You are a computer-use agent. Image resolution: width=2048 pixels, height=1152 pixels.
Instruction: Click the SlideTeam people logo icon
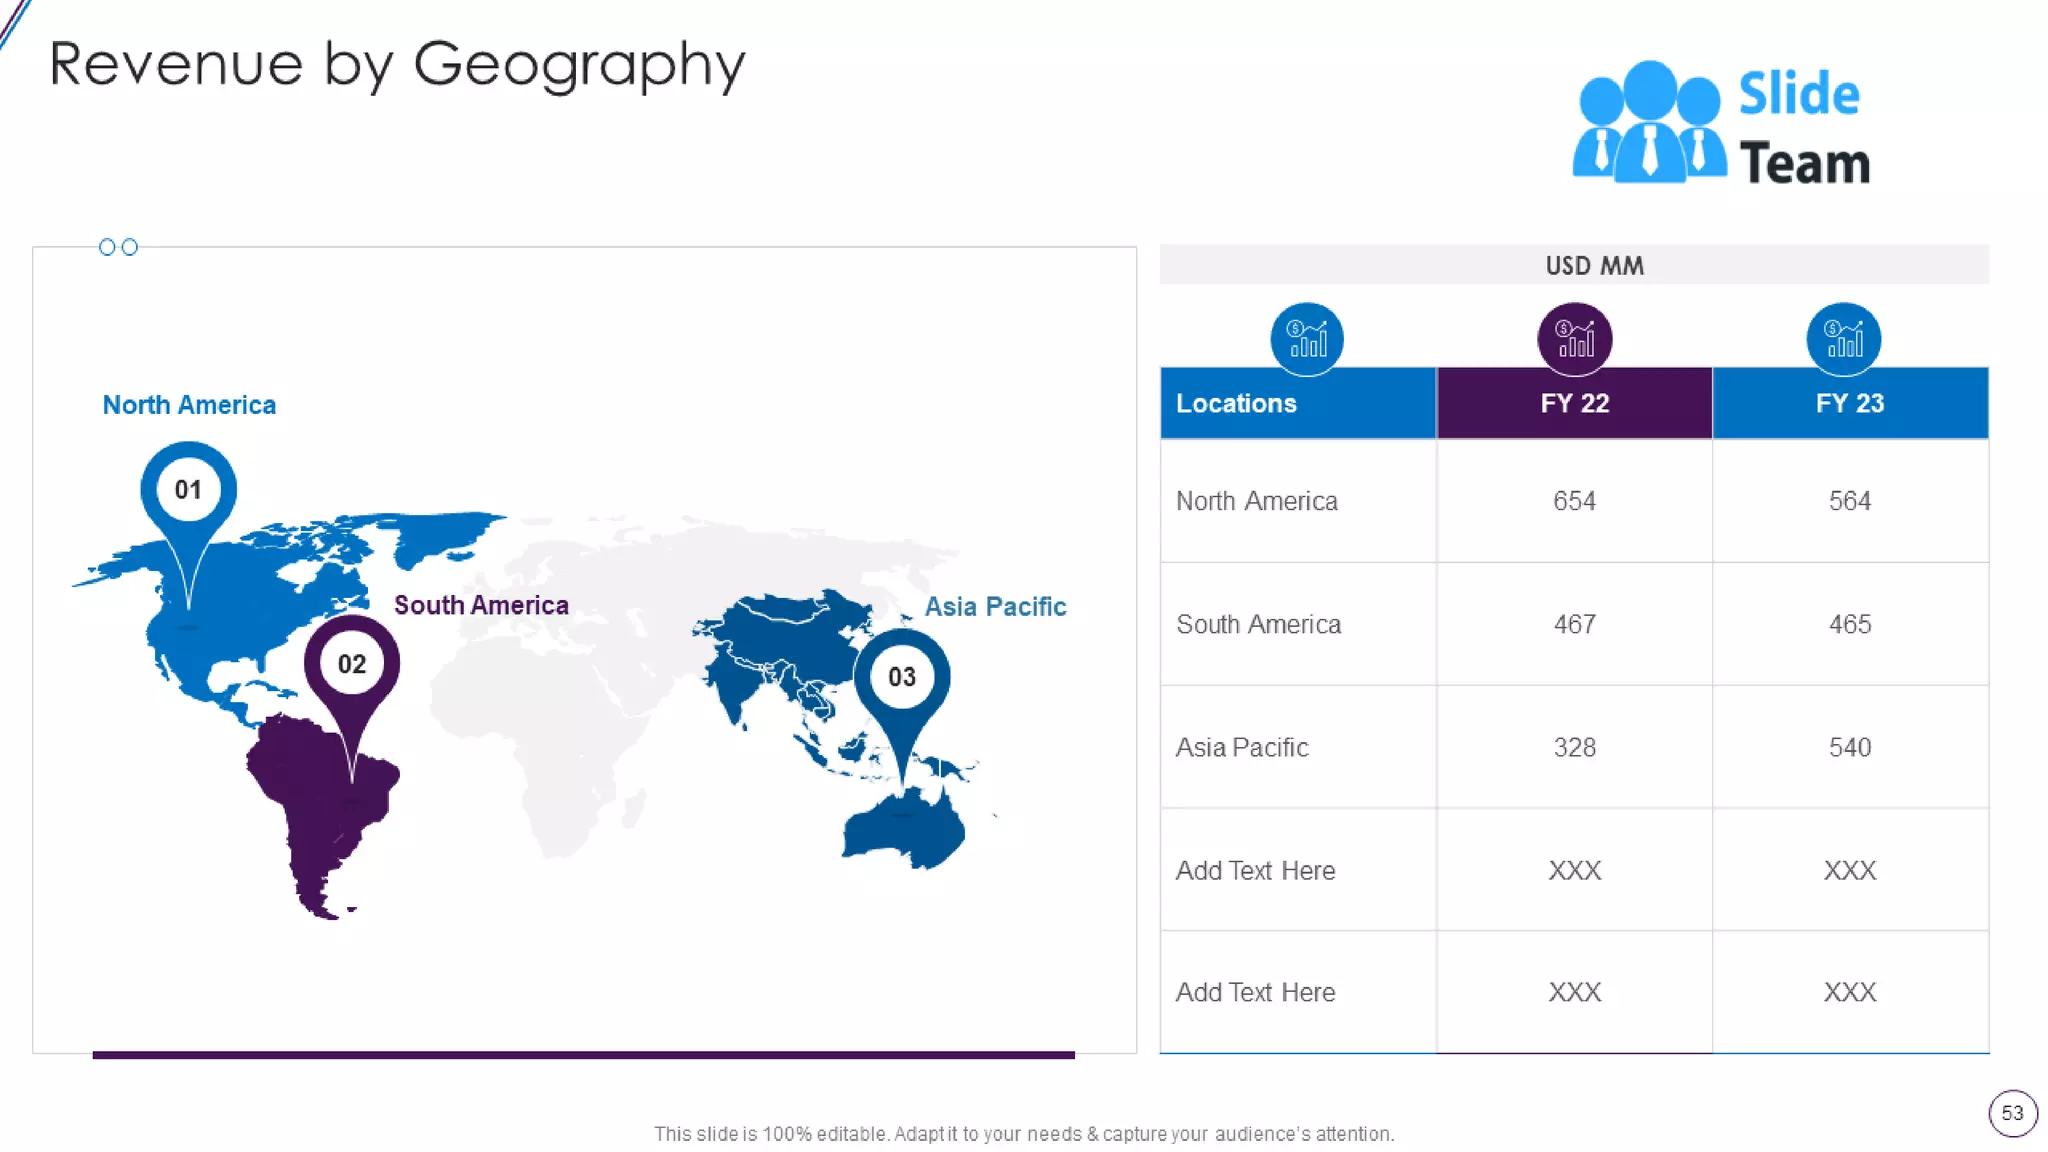[1648, 124]
